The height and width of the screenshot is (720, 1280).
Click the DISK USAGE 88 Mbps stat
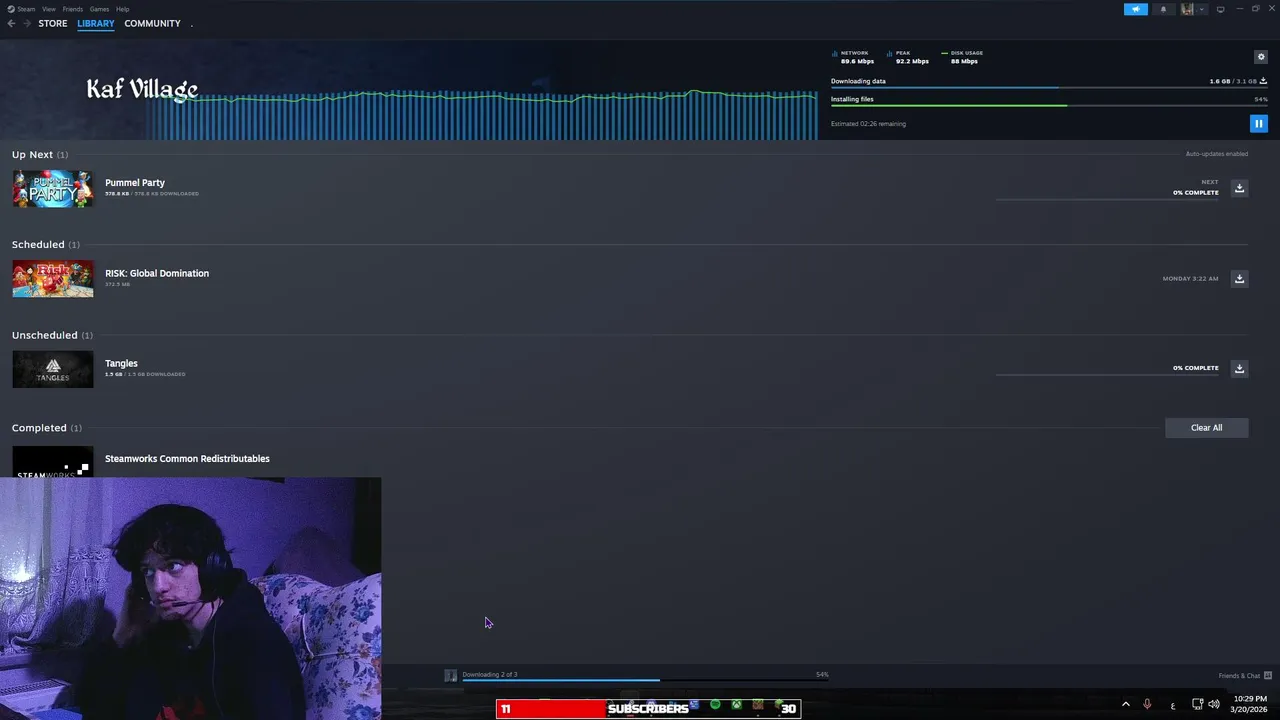[x=962, y=57]
